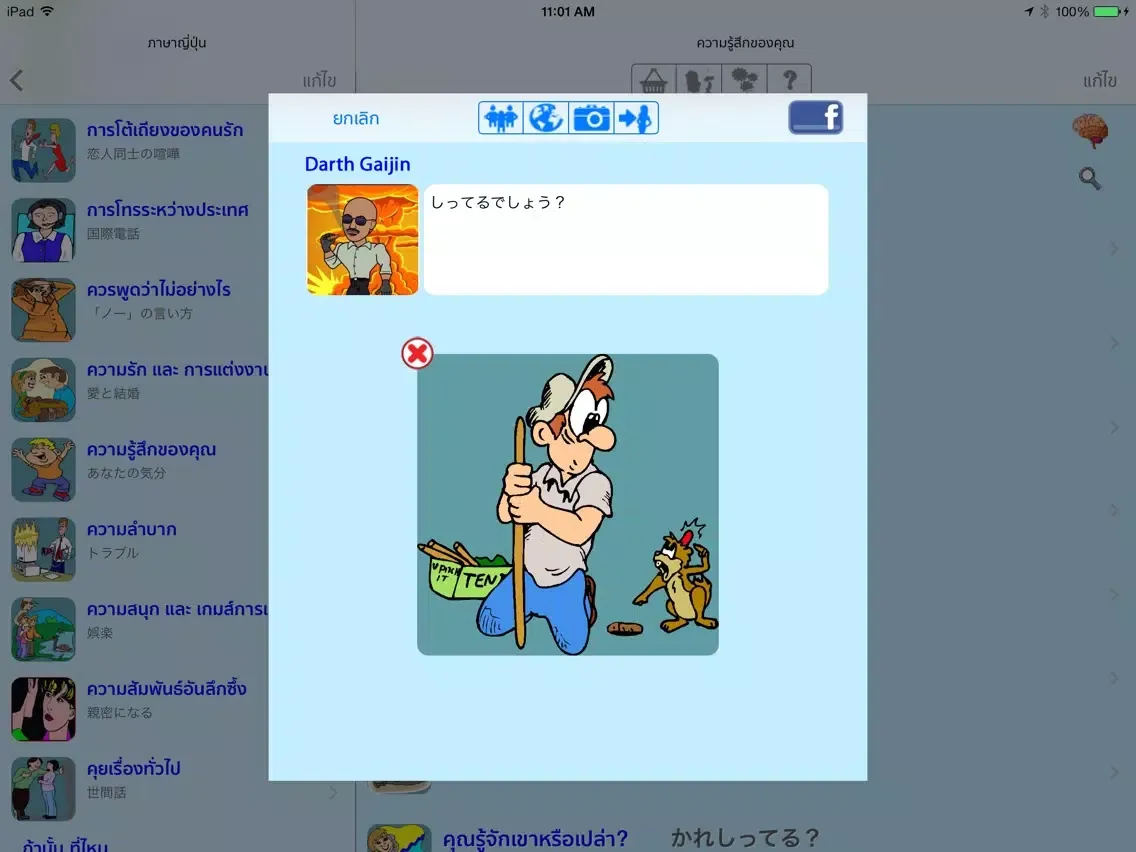The width and height of the screenshot is (1136, 852).
Task: Tap the ยกเลิก cancel button
Action: pyautogui.click(x=356, y=118)
